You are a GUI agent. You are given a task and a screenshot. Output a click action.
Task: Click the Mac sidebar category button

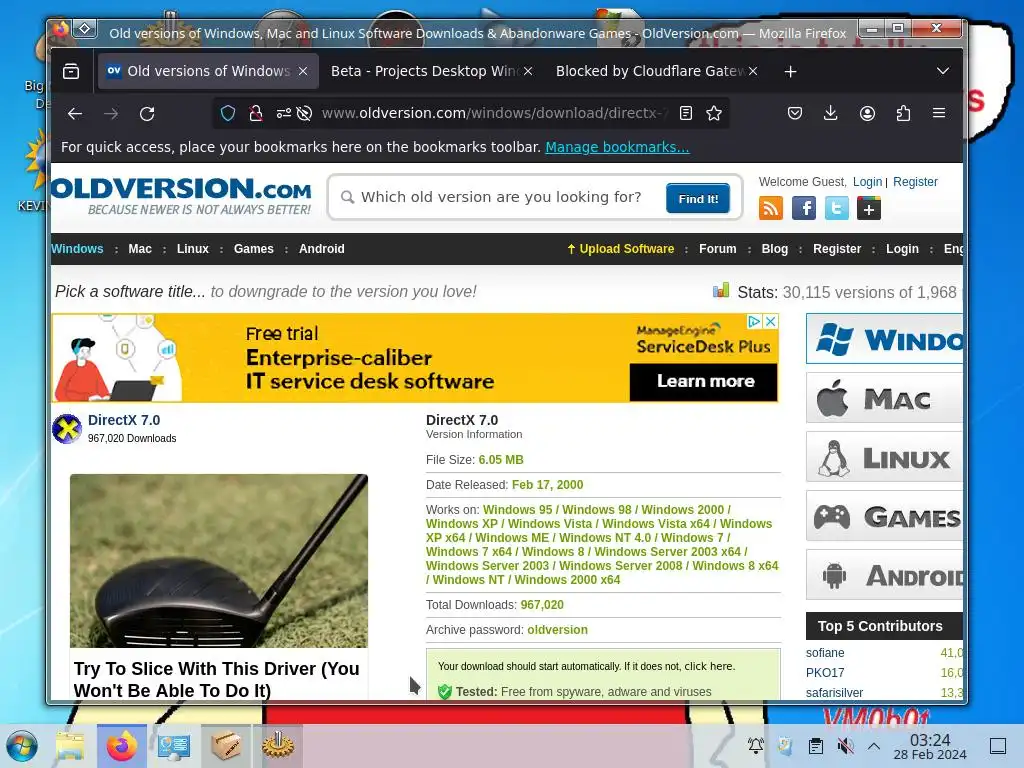(x=884, y=398)
